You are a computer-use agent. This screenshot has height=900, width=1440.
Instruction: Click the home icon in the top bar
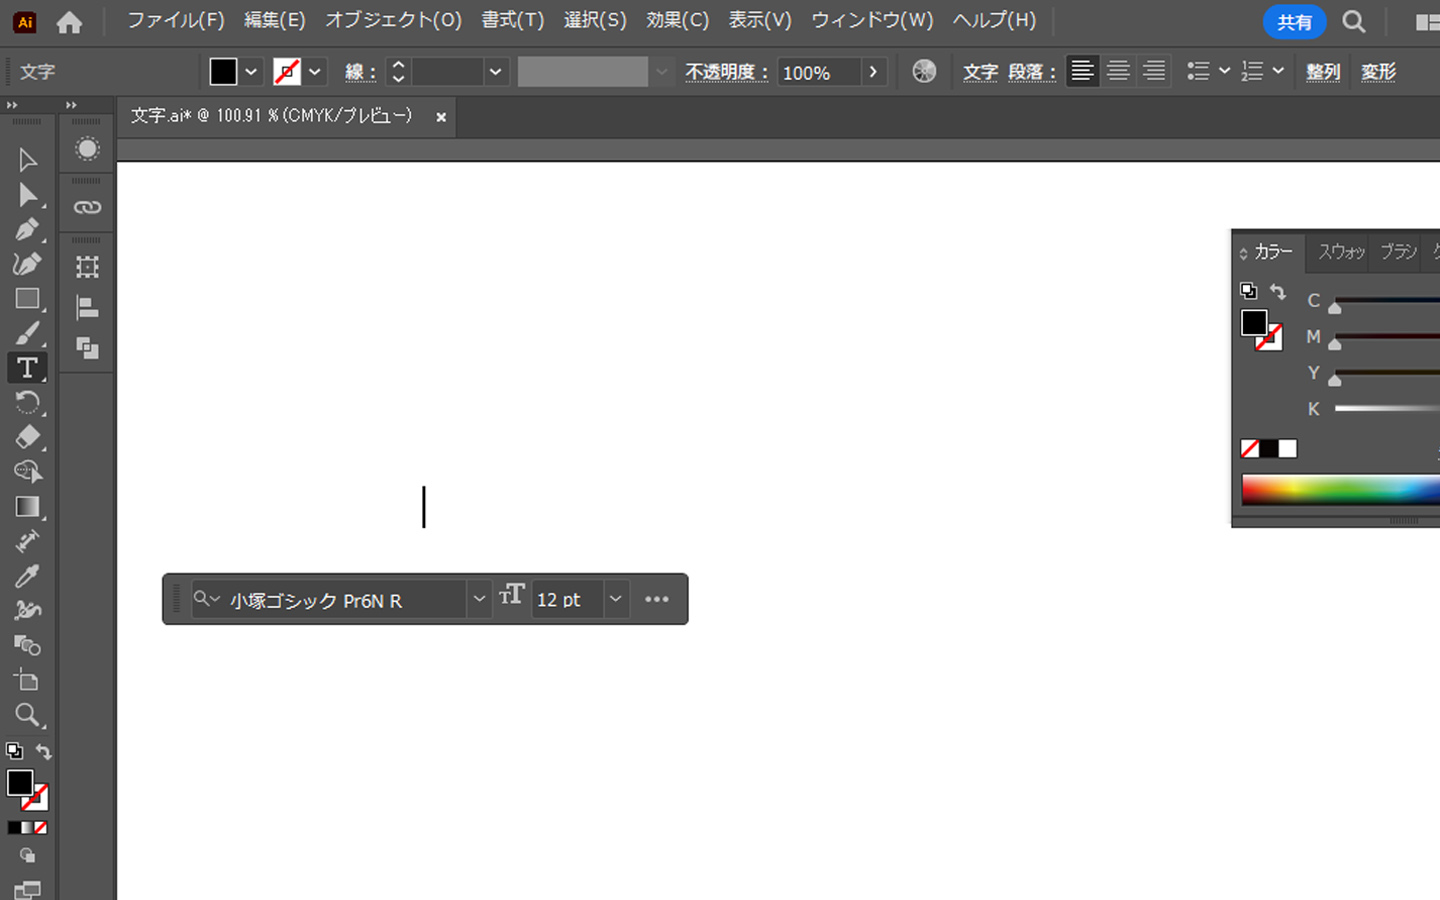(69, 22)
